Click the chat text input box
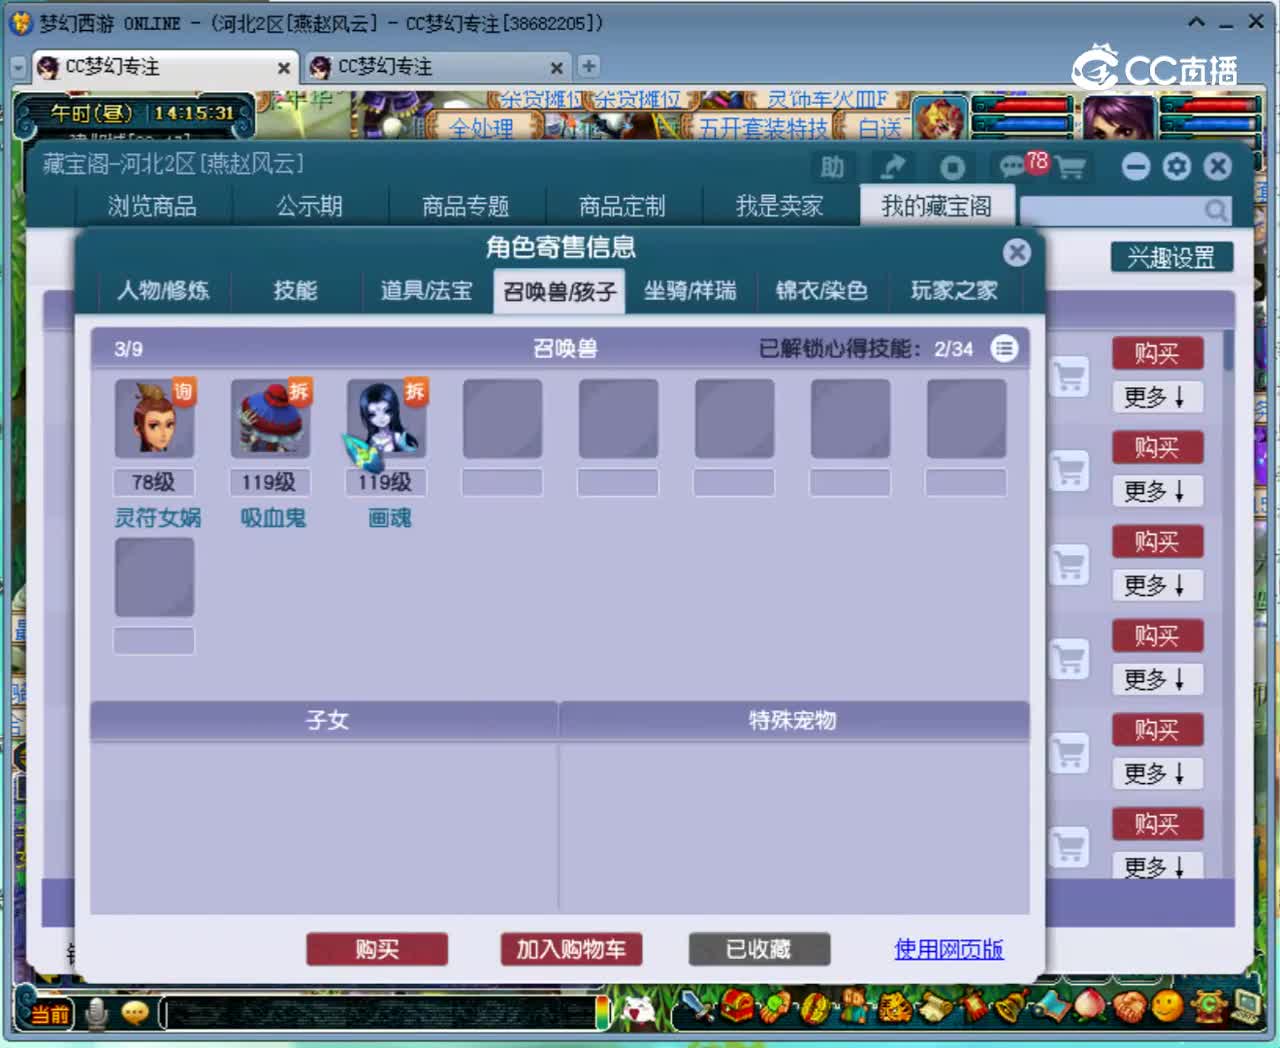1280x1048 pixels. tap(378, 1013)
